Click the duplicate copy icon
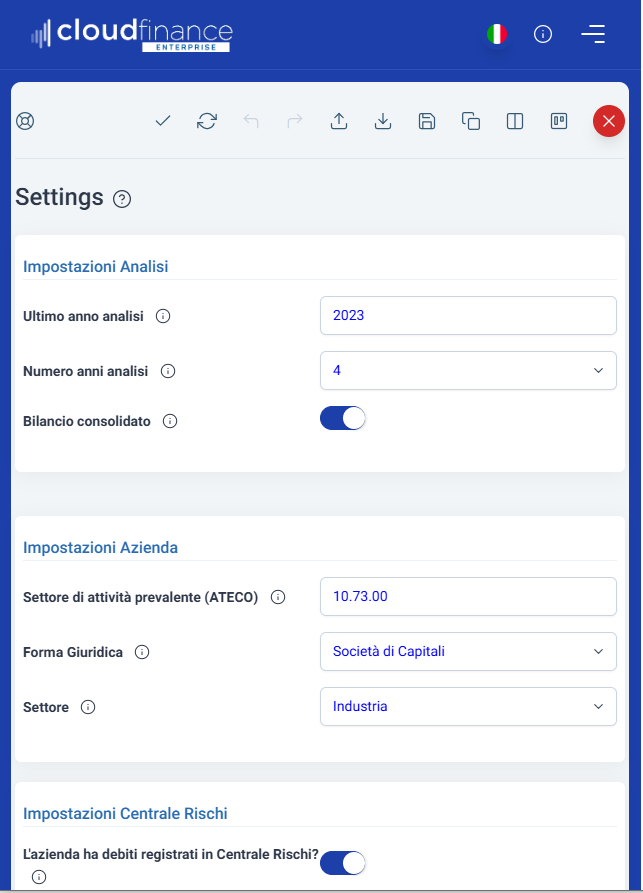The height and width of the screenshot is (893, 643). 471,121
